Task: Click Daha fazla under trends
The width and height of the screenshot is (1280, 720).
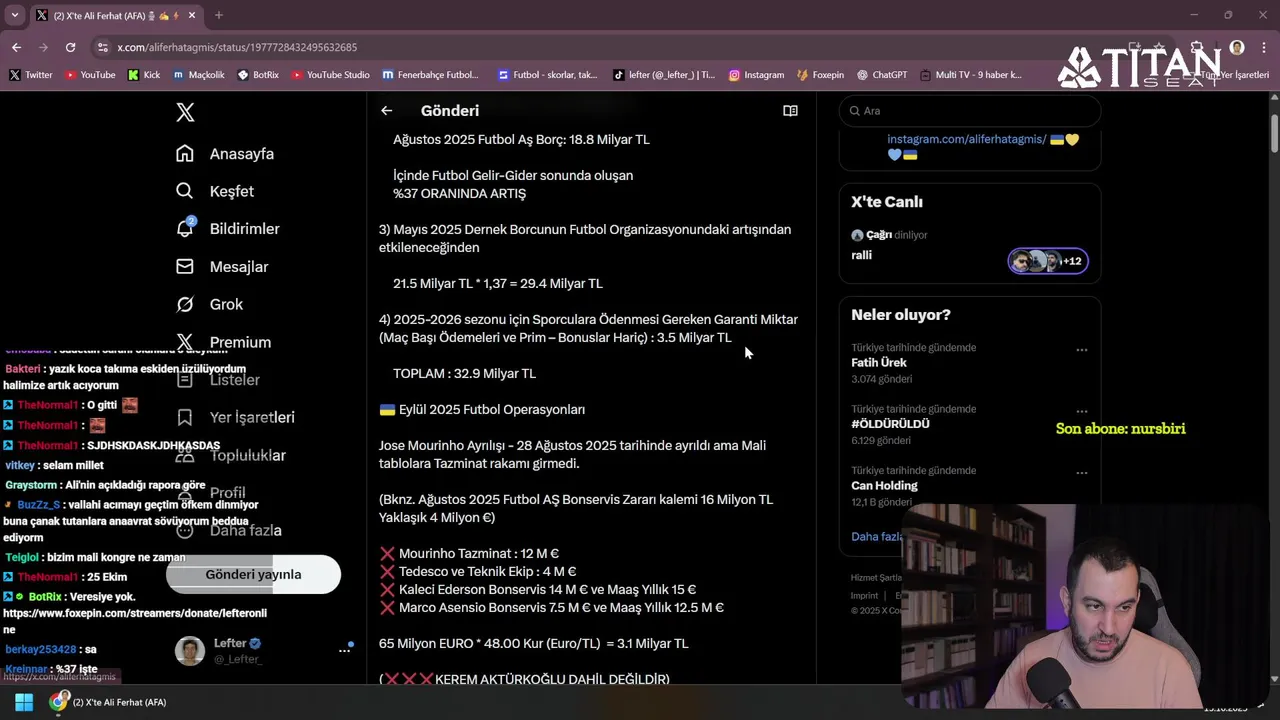Action: (x=877, y=537)
